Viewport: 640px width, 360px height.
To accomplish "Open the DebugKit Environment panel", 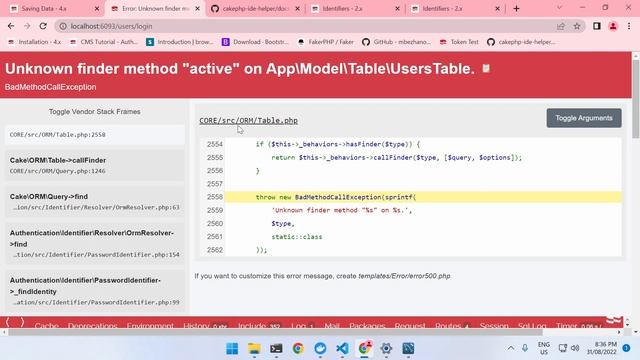I will (x=150, y=325).
